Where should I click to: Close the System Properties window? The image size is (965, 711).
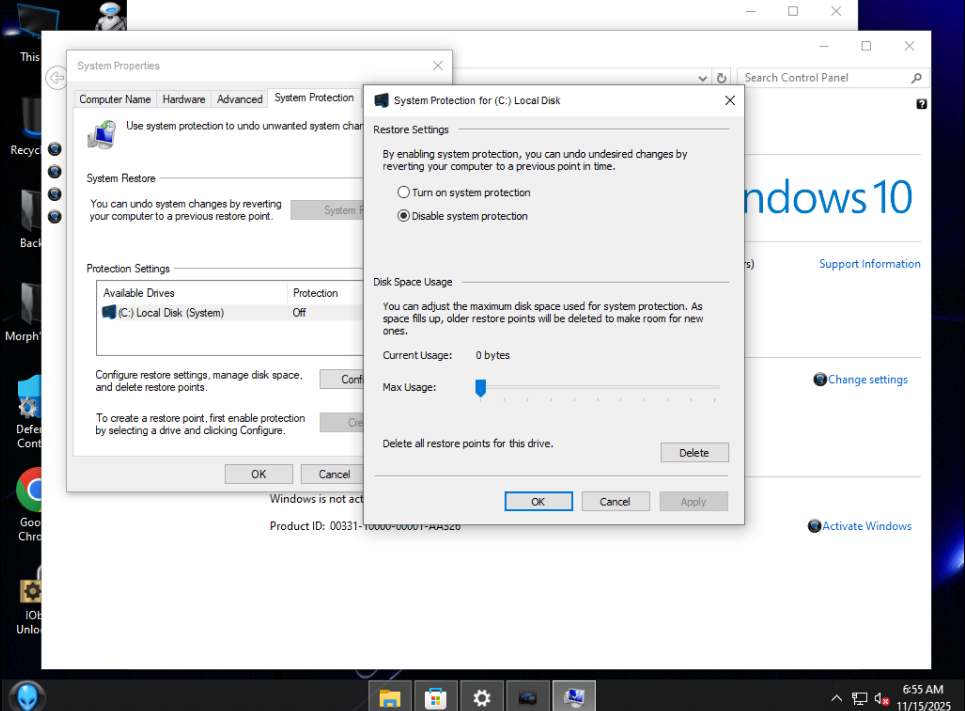point(438,65)
